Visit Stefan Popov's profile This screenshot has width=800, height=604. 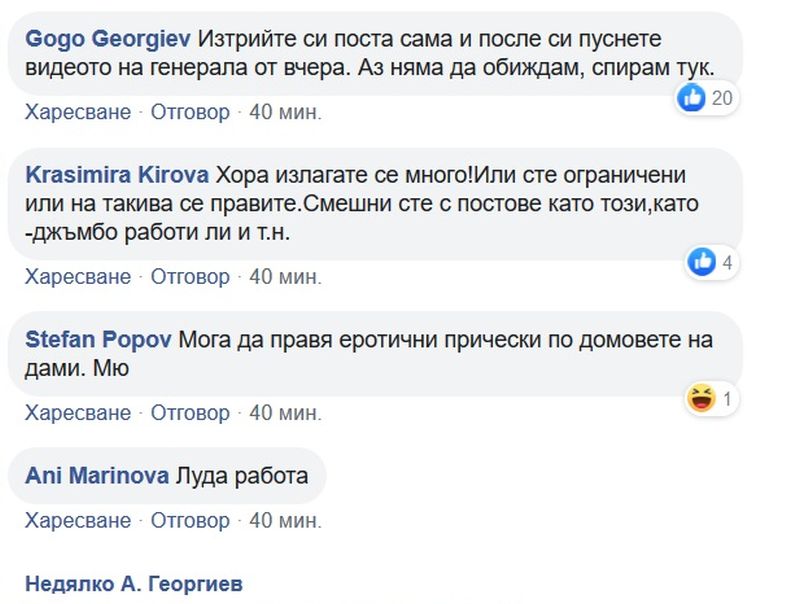tap(98, 340)
